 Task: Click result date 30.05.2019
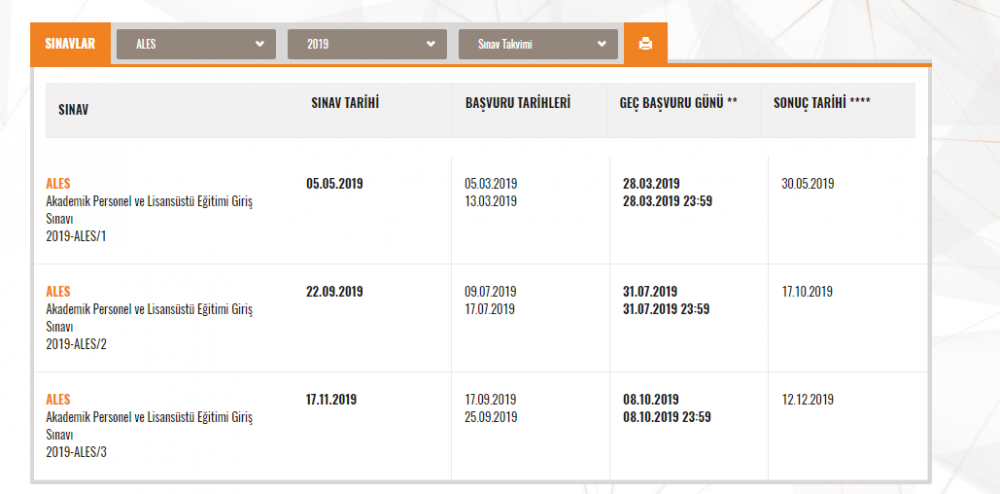point(808,184)
